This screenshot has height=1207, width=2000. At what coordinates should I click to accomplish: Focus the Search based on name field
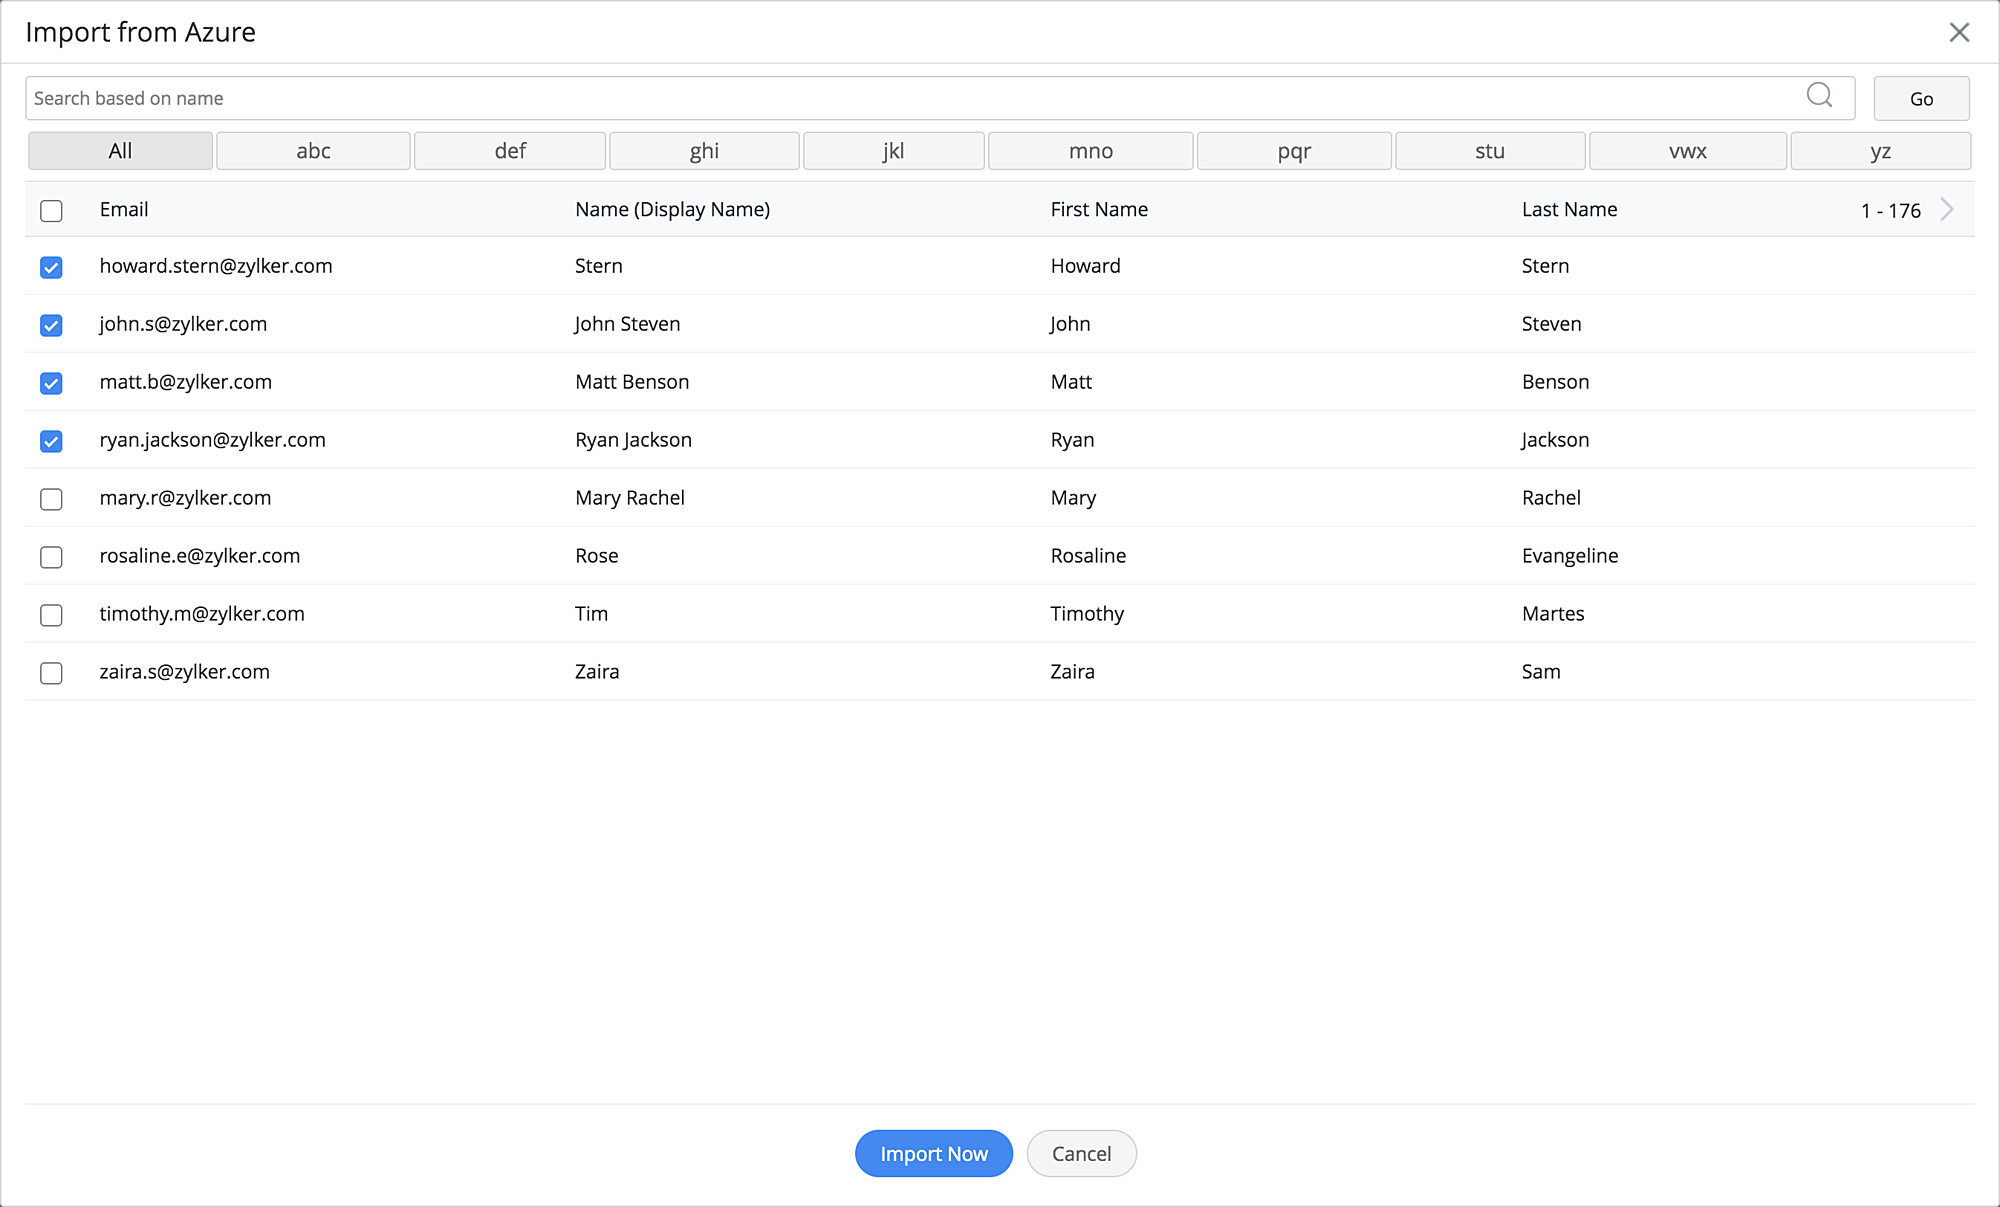900,98
